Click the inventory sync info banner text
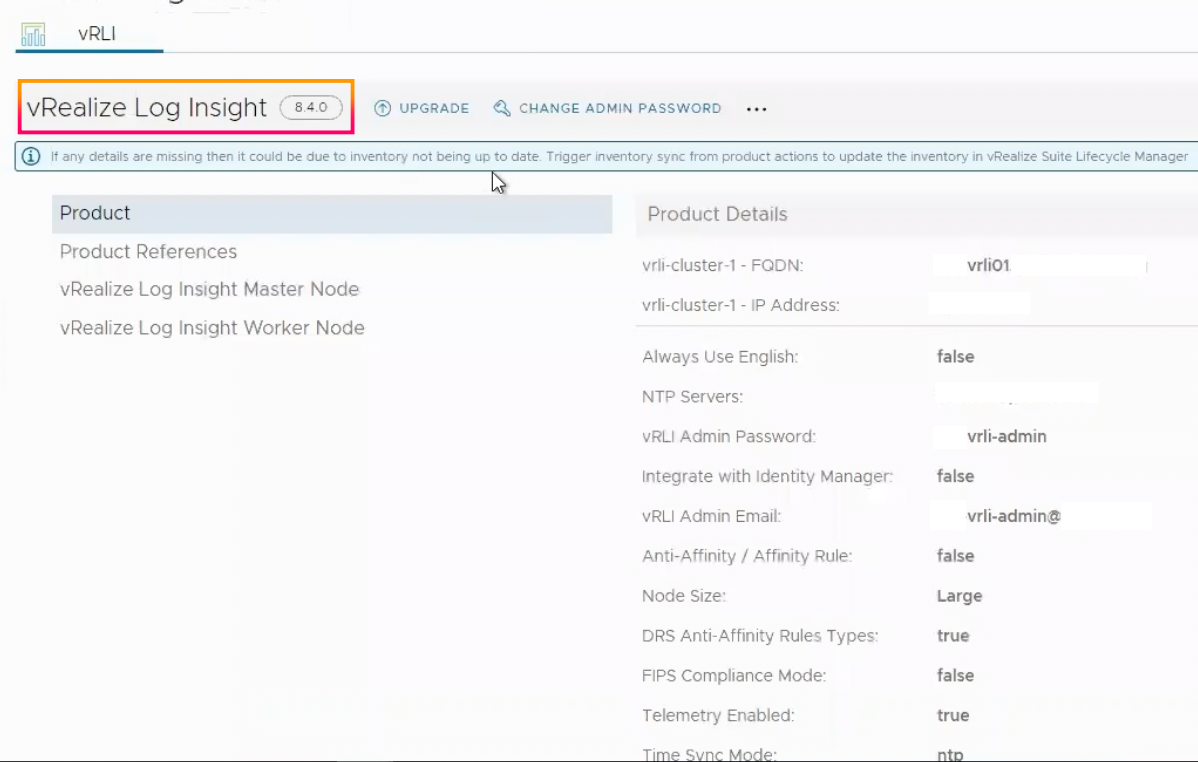1198x762 pixels. (x=619, y=157)
